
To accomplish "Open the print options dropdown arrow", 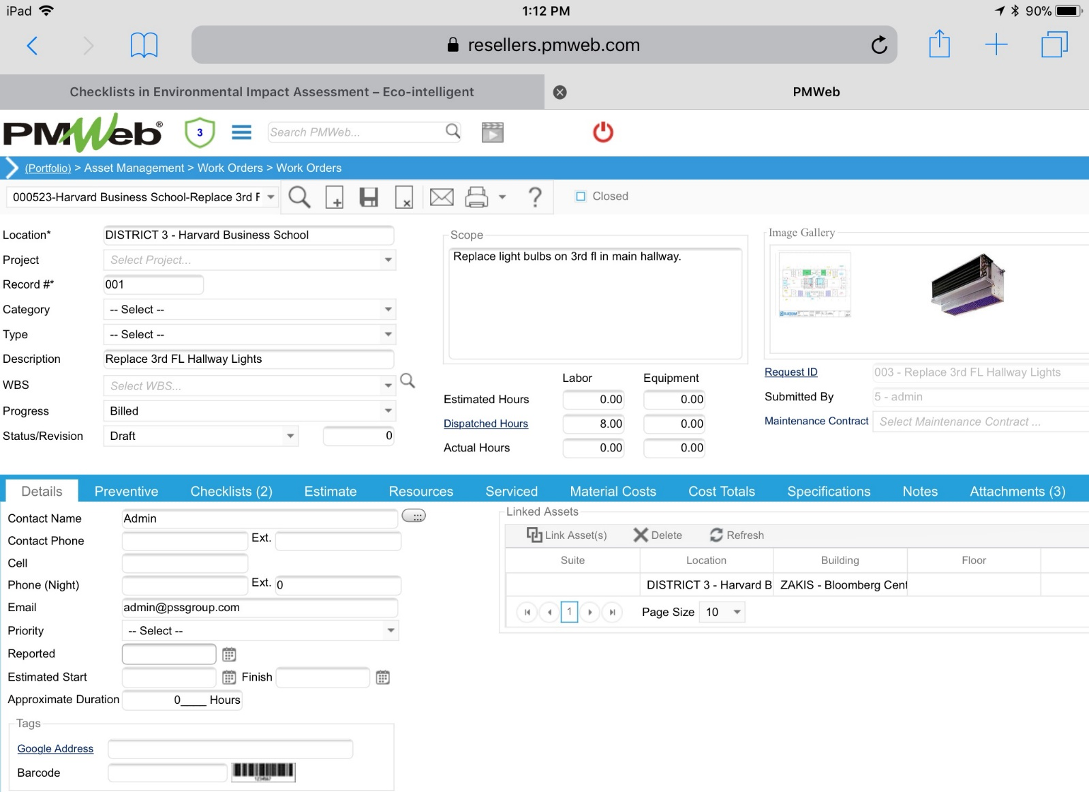I will (x=502, y=197).
